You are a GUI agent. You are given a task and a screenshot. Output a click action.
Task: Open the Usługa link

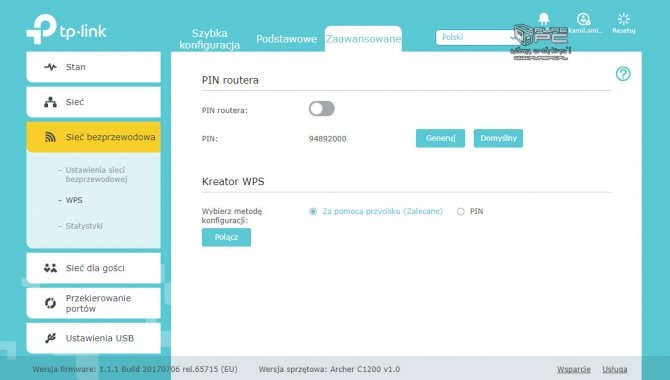(615, 369)
